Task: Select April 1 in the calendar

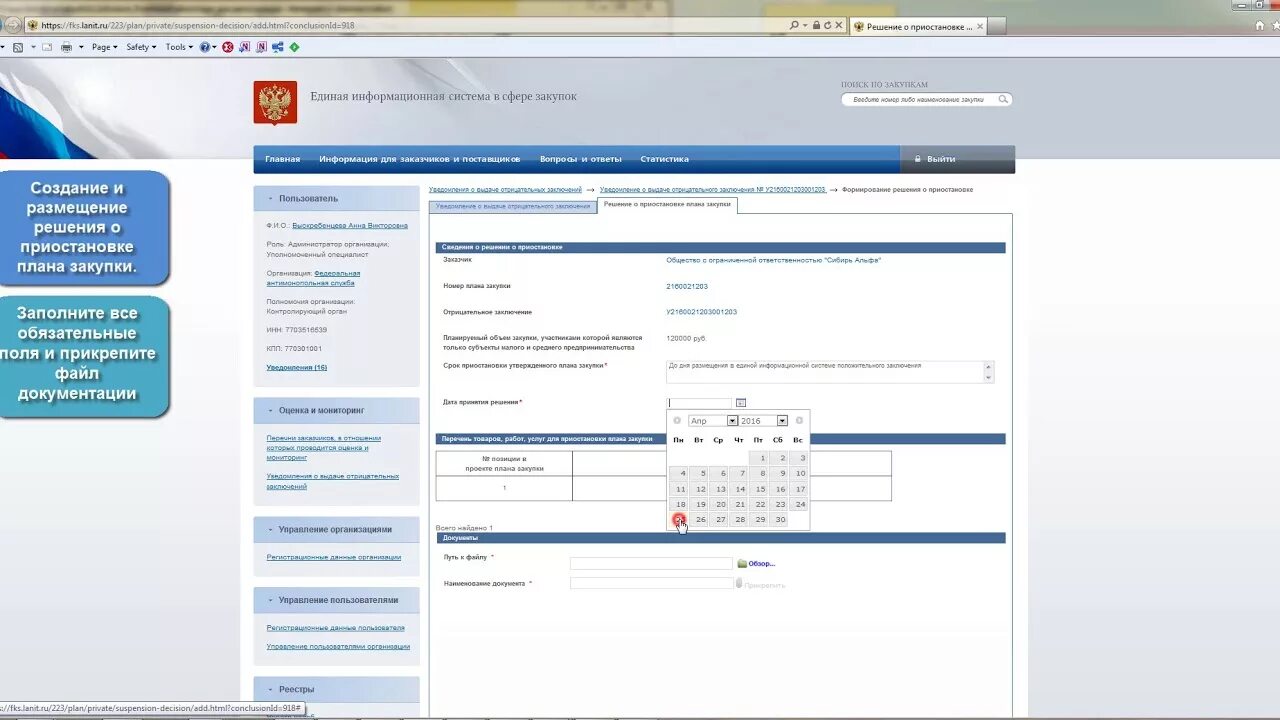Action: pos(760,458)
